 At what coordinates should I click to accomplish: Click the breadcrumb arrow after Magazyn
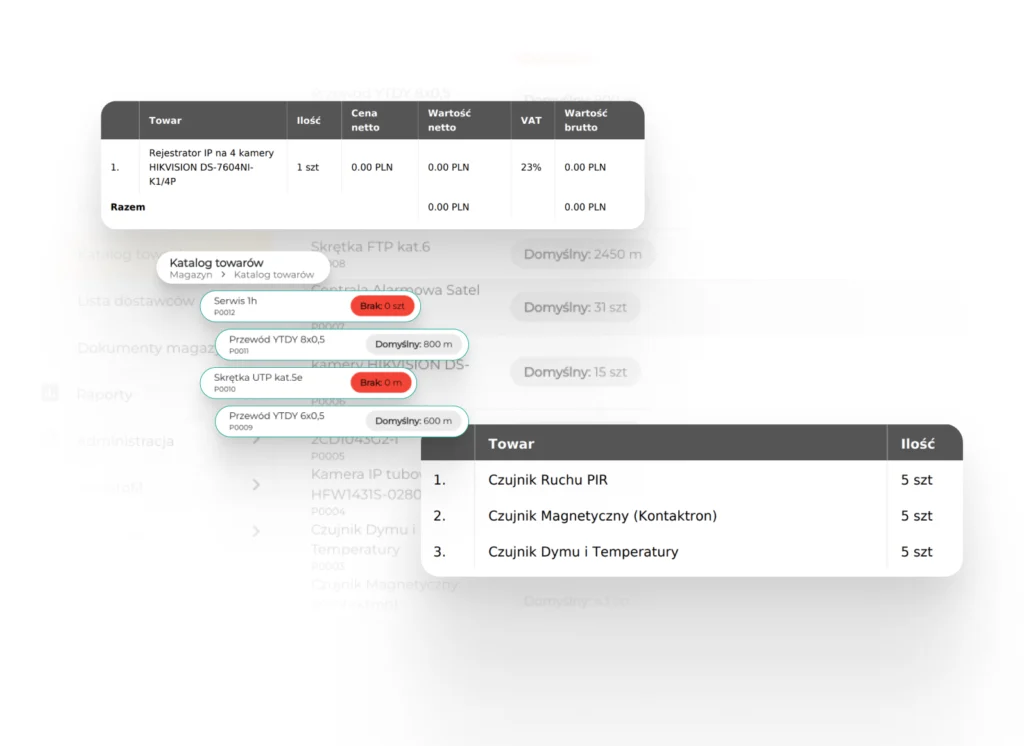223,275
